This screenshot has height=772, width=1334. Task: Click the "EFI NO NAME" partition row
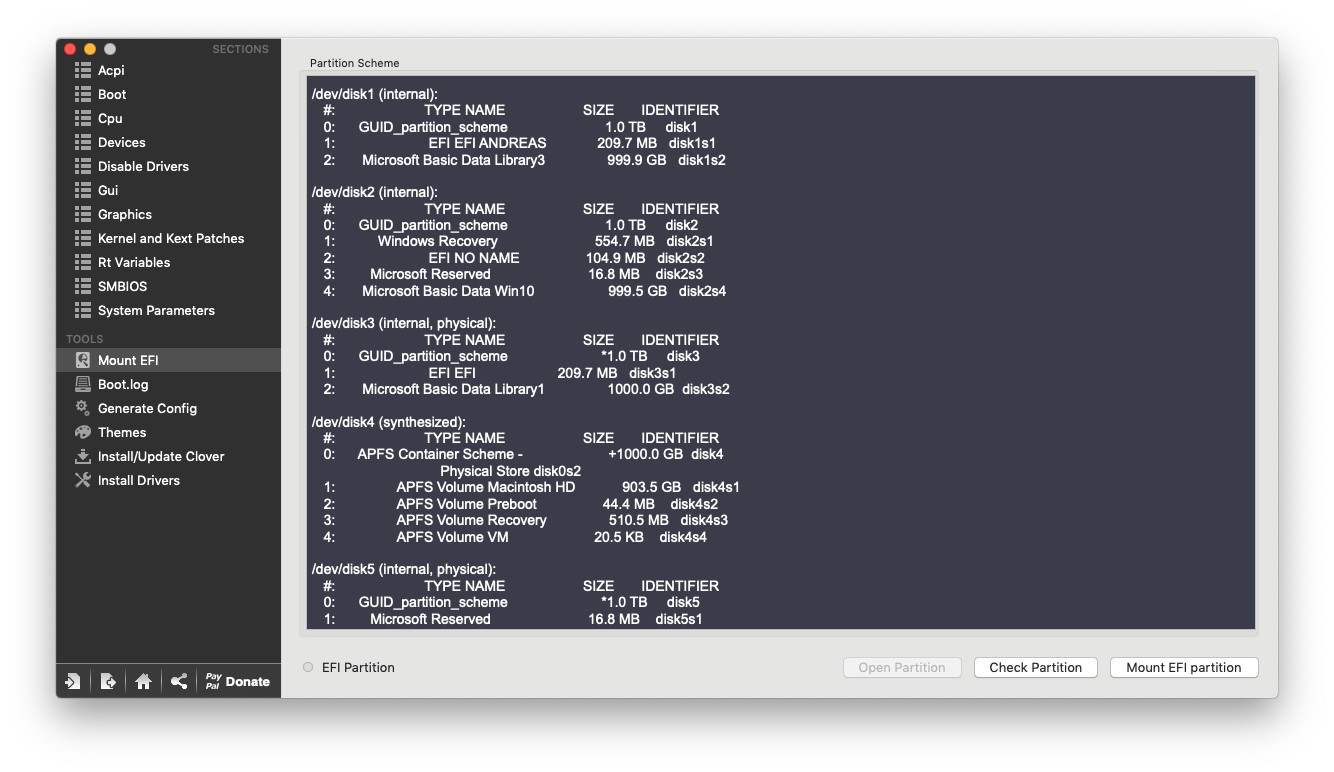tap(513, 258)
